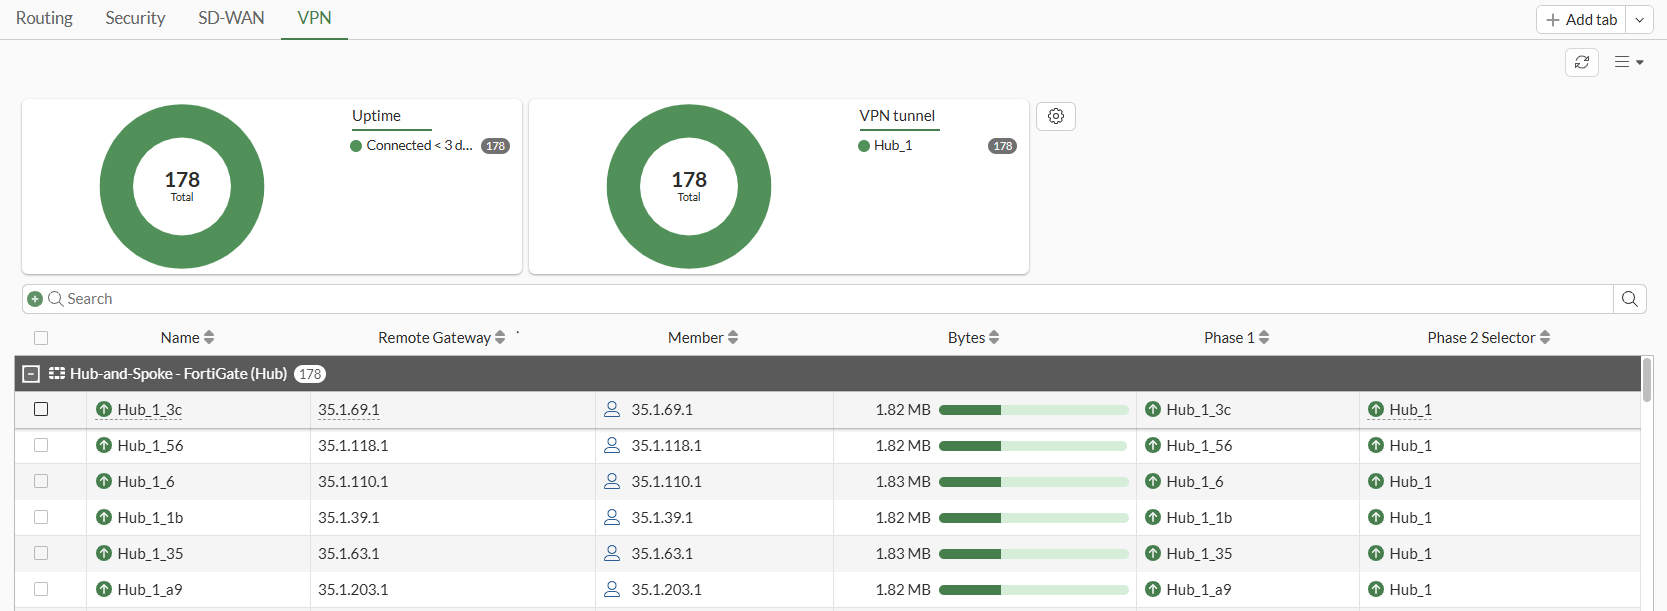1667x611 pixels.
Task: Switch to the SD-WAN tab
Action: [231, 18]
